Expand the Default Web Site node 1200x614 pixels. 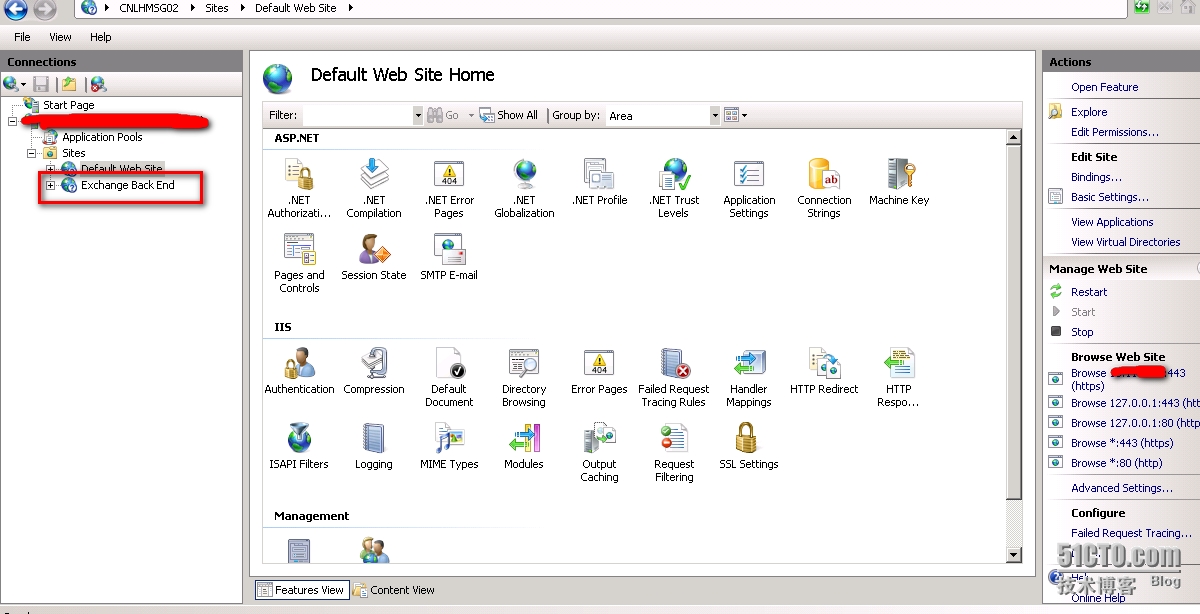[50, 169]
